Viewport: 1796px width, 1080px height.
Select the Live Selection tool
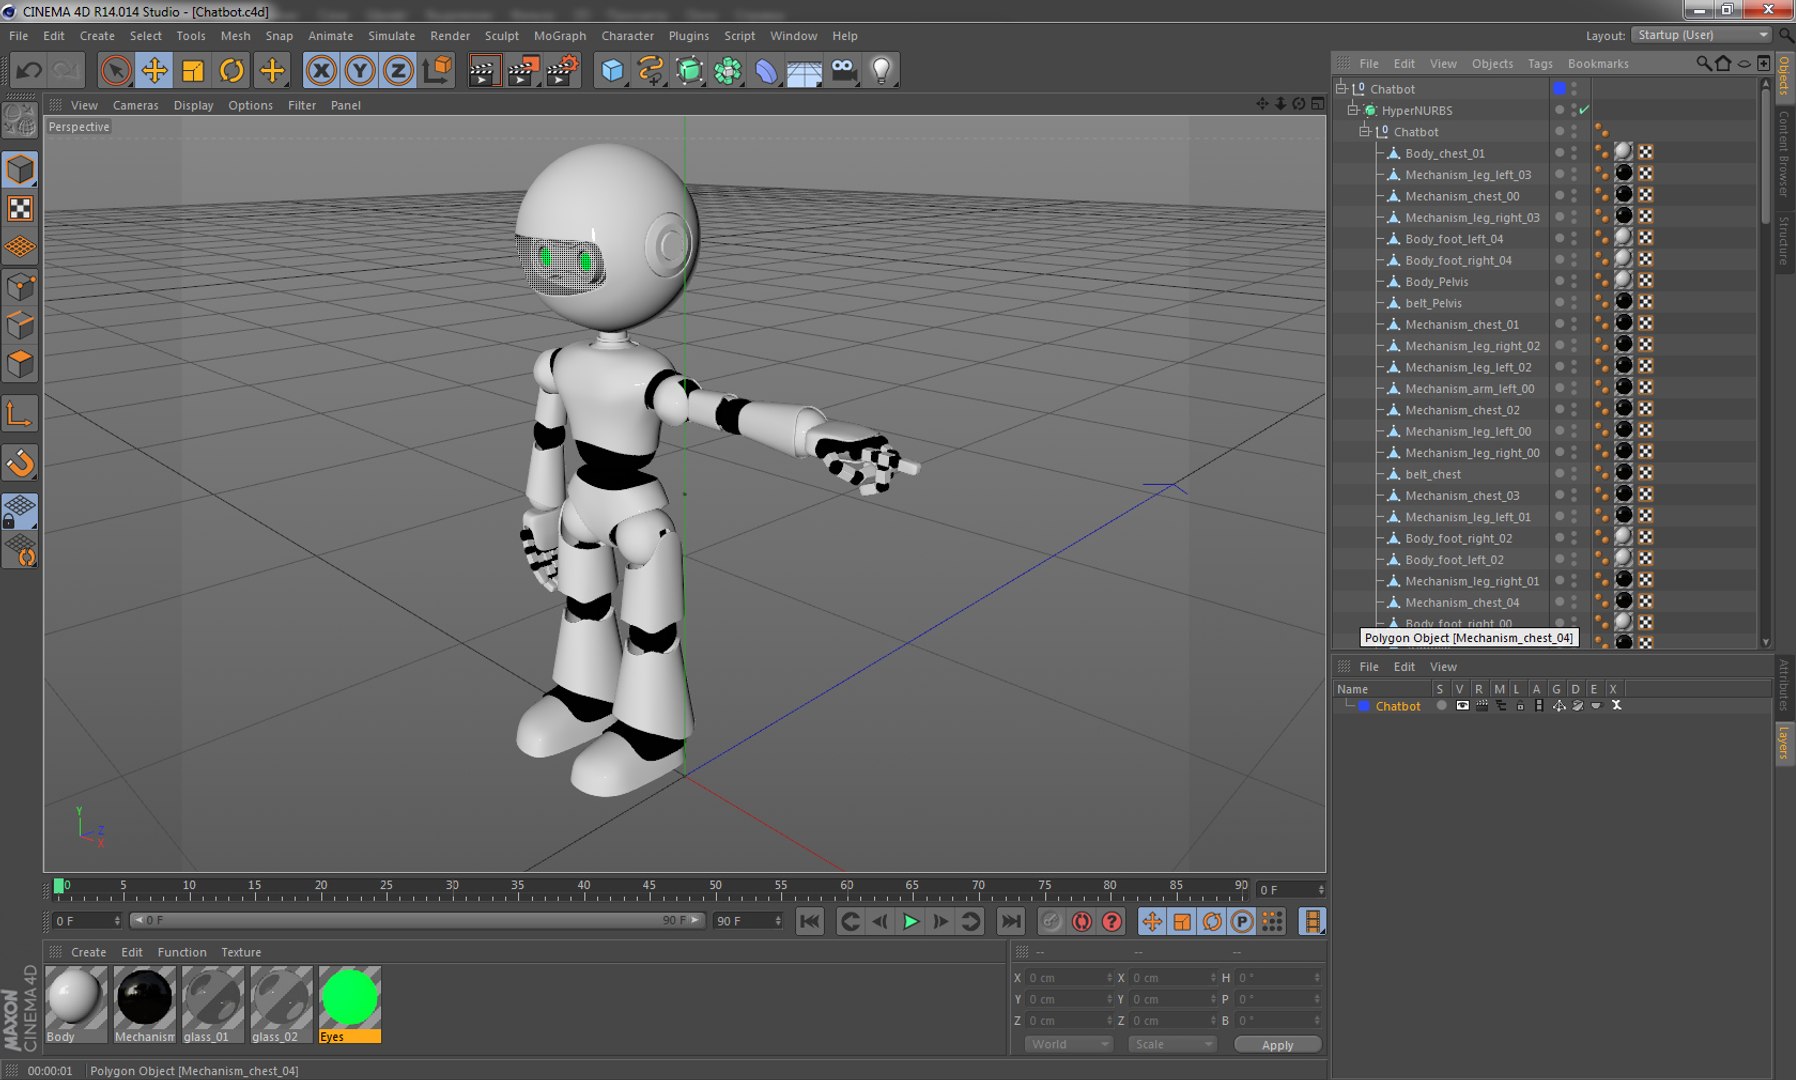116,70
